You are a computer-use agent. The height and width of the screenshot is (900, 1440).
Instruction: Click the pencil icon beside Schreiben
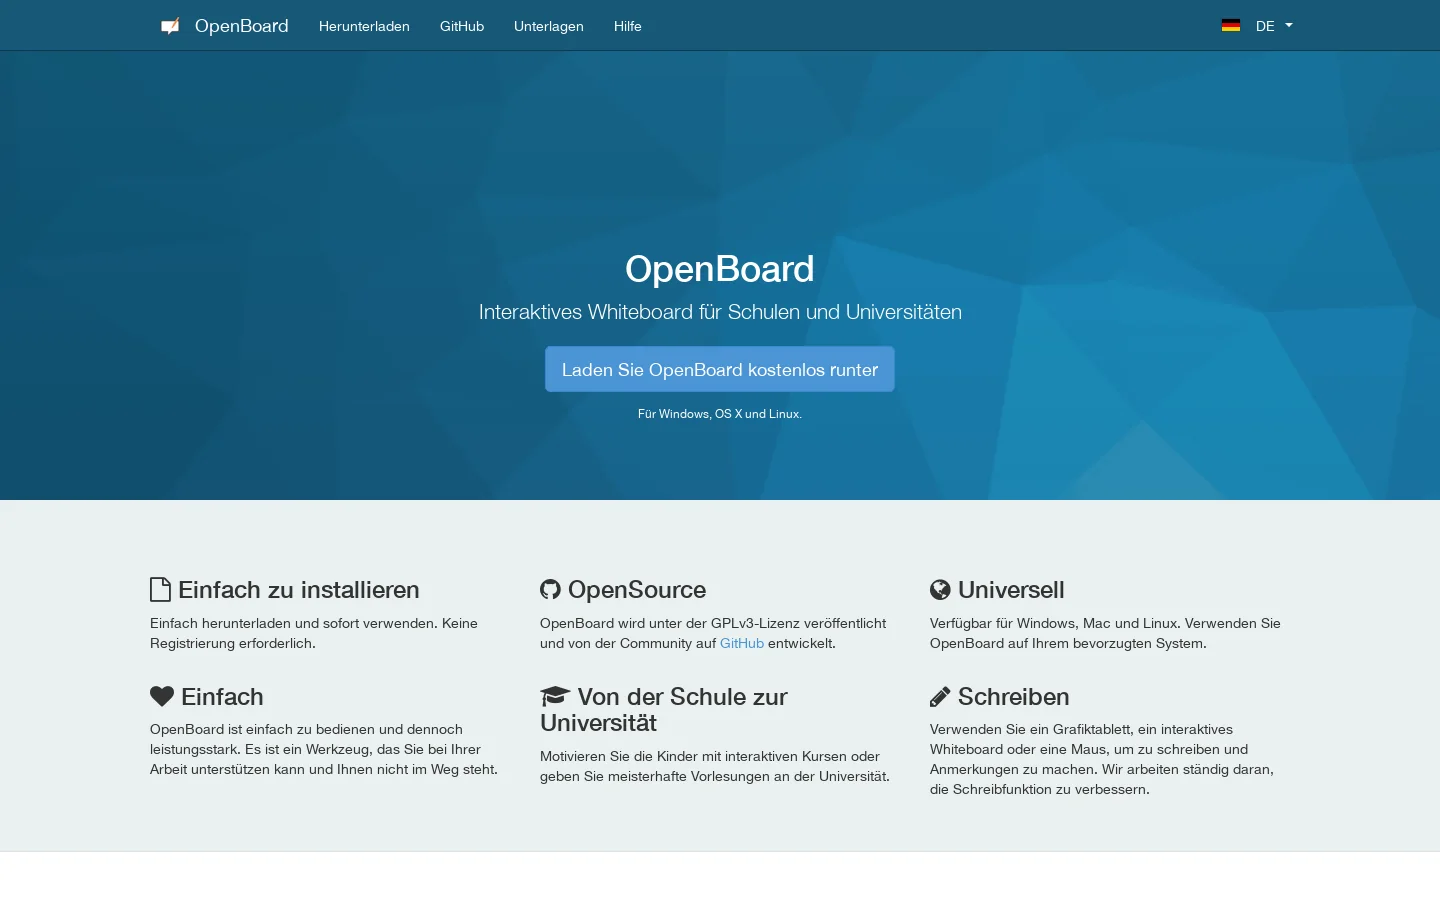tap(940, 697)
